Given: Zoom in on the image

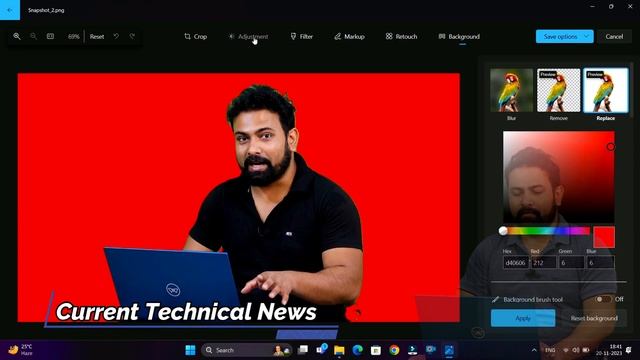Looking at the screenshot, I should point(17,36).
